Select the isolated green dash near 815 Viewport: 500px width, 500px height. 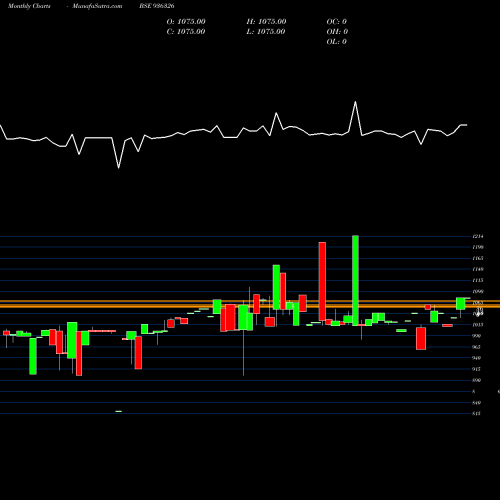(x=119, y=411)
